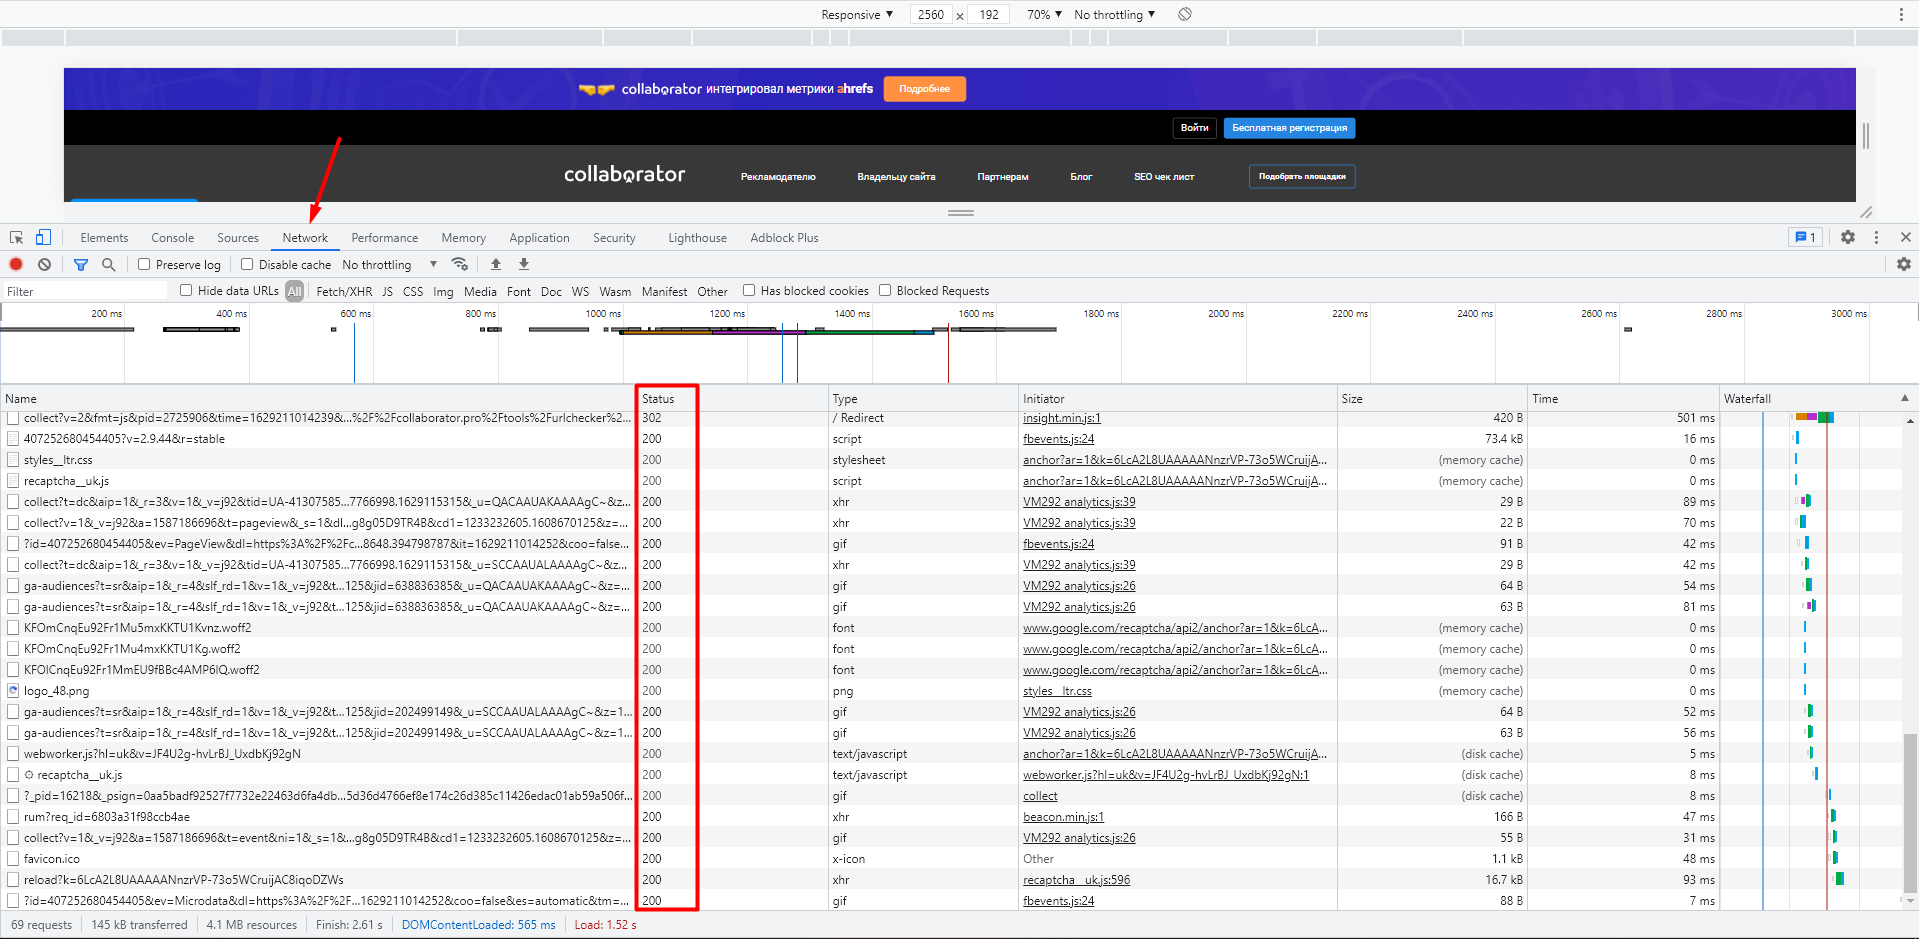1919x939 pixels.
Task: Tick the Hide data URLs checkbox
Action: point(186,291)
